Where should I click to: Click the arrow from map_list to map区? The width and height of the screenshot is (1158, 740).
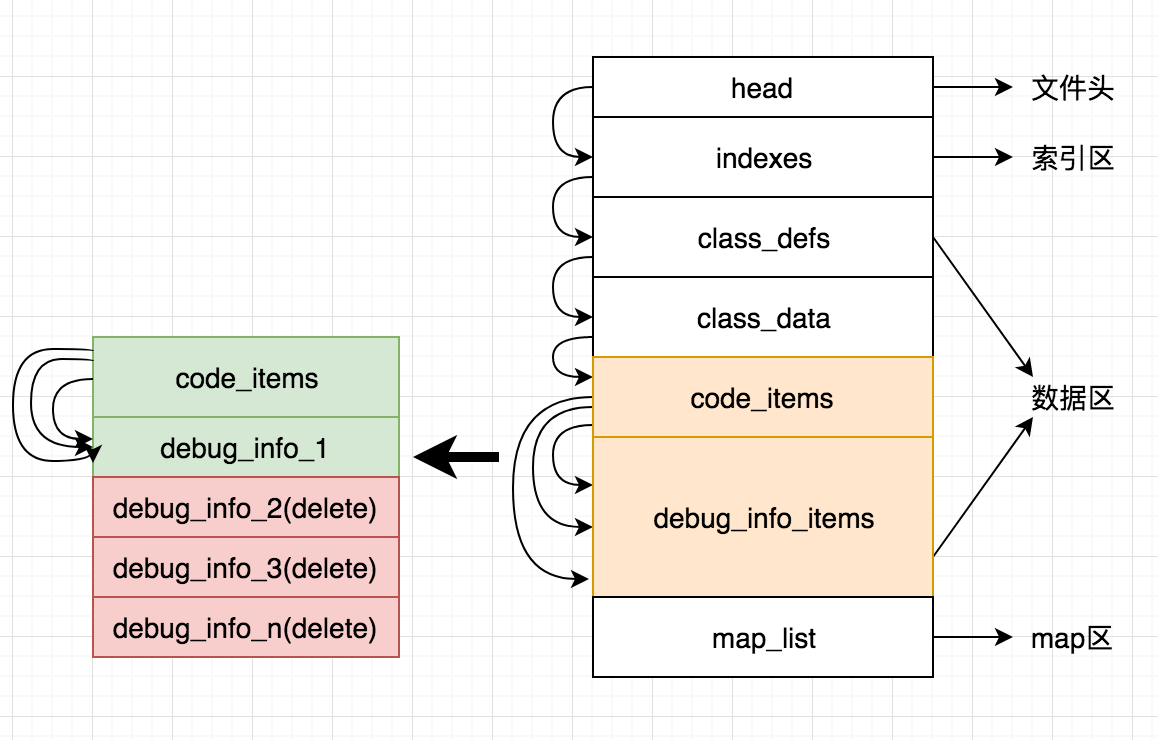(972, 638)
